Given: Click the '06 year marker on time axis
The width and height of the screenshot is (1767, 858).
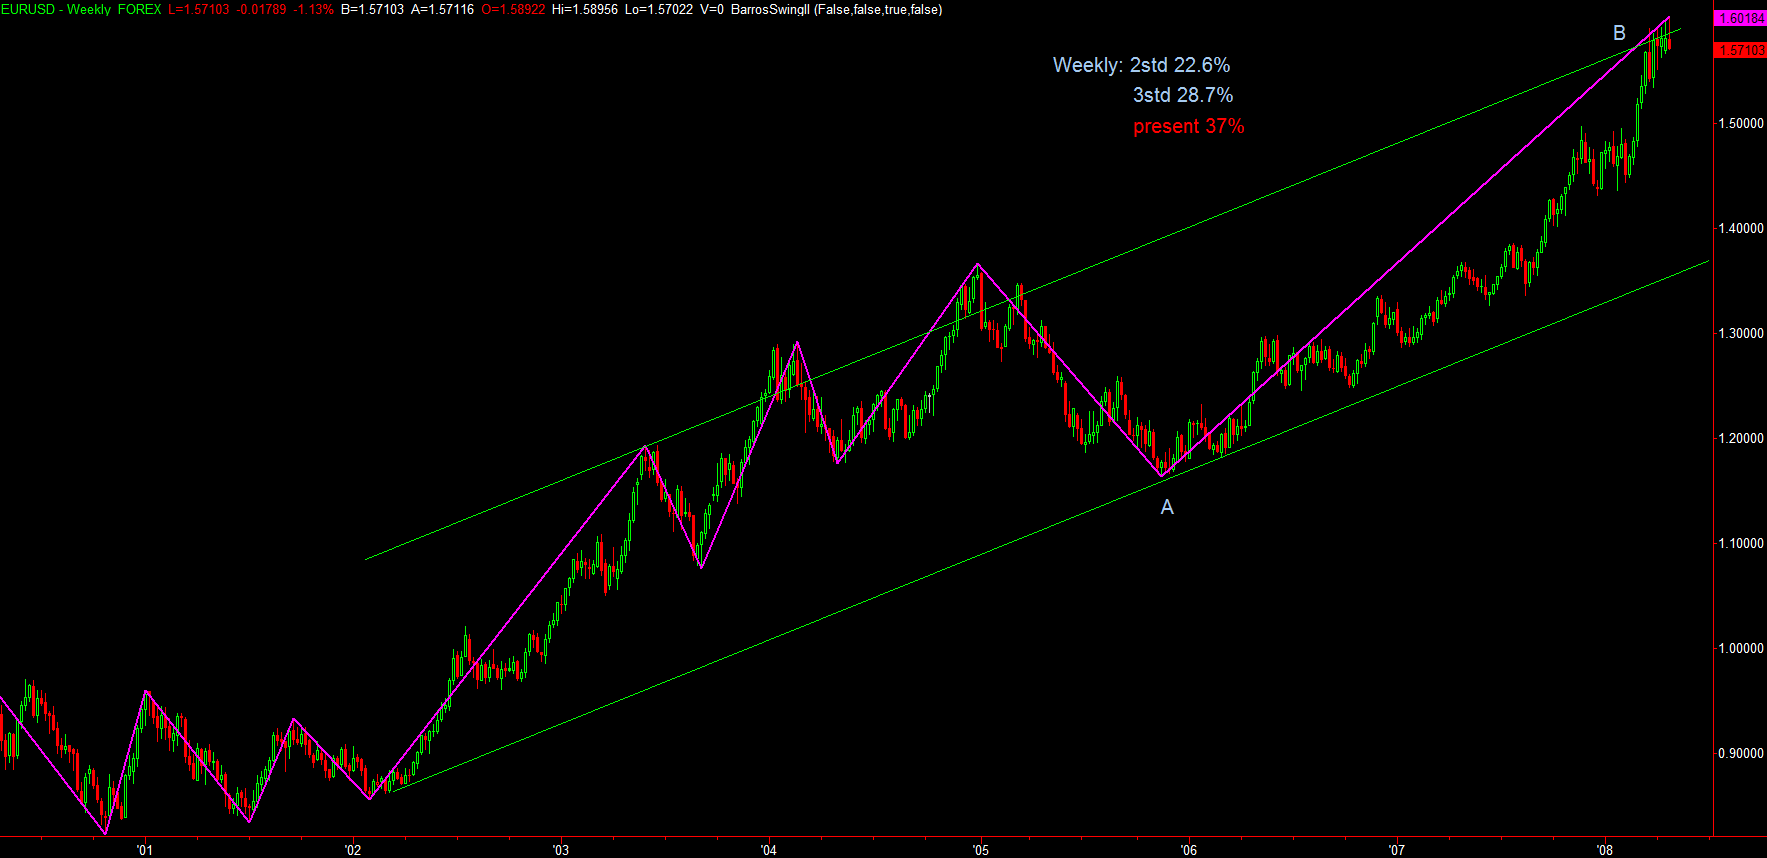Looking at the screenshot, I should [x=1189, y=851].
